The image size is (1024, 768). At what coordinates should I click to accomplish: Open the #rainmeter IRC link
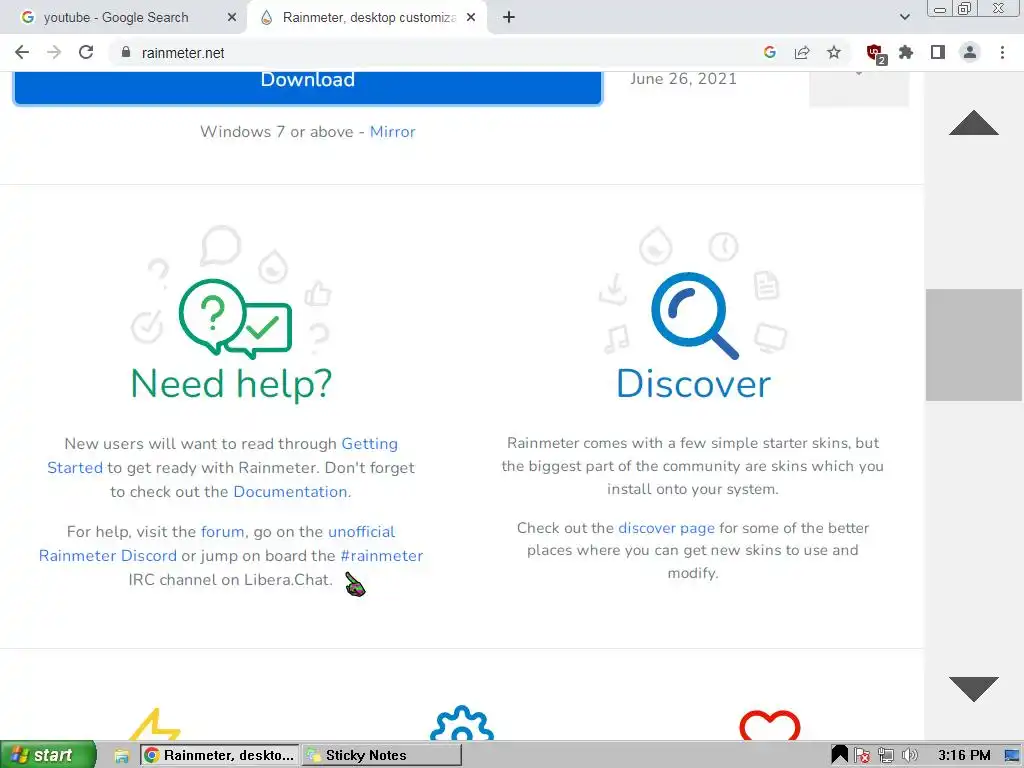[382, 556]
